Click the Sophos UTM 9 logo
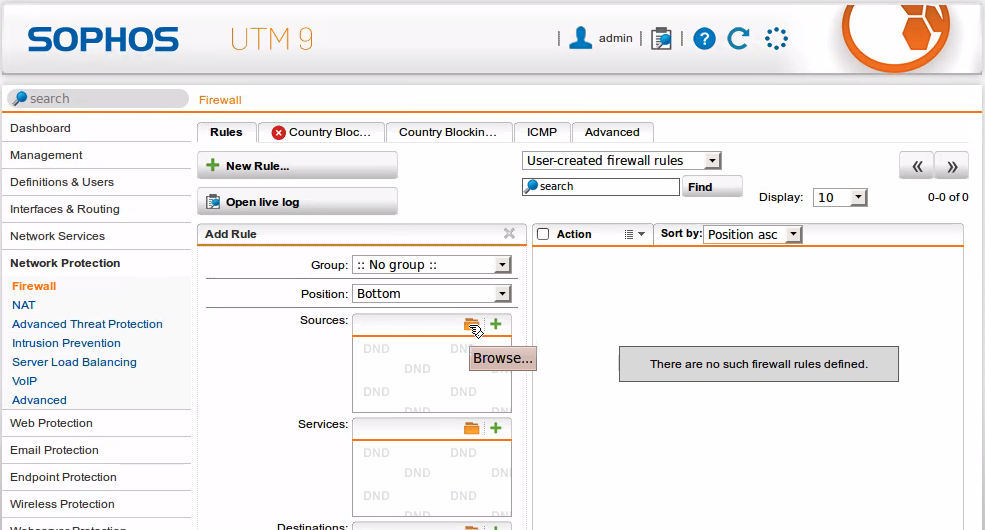The height and width of the screenshot is (530, 985). point(170,39)
